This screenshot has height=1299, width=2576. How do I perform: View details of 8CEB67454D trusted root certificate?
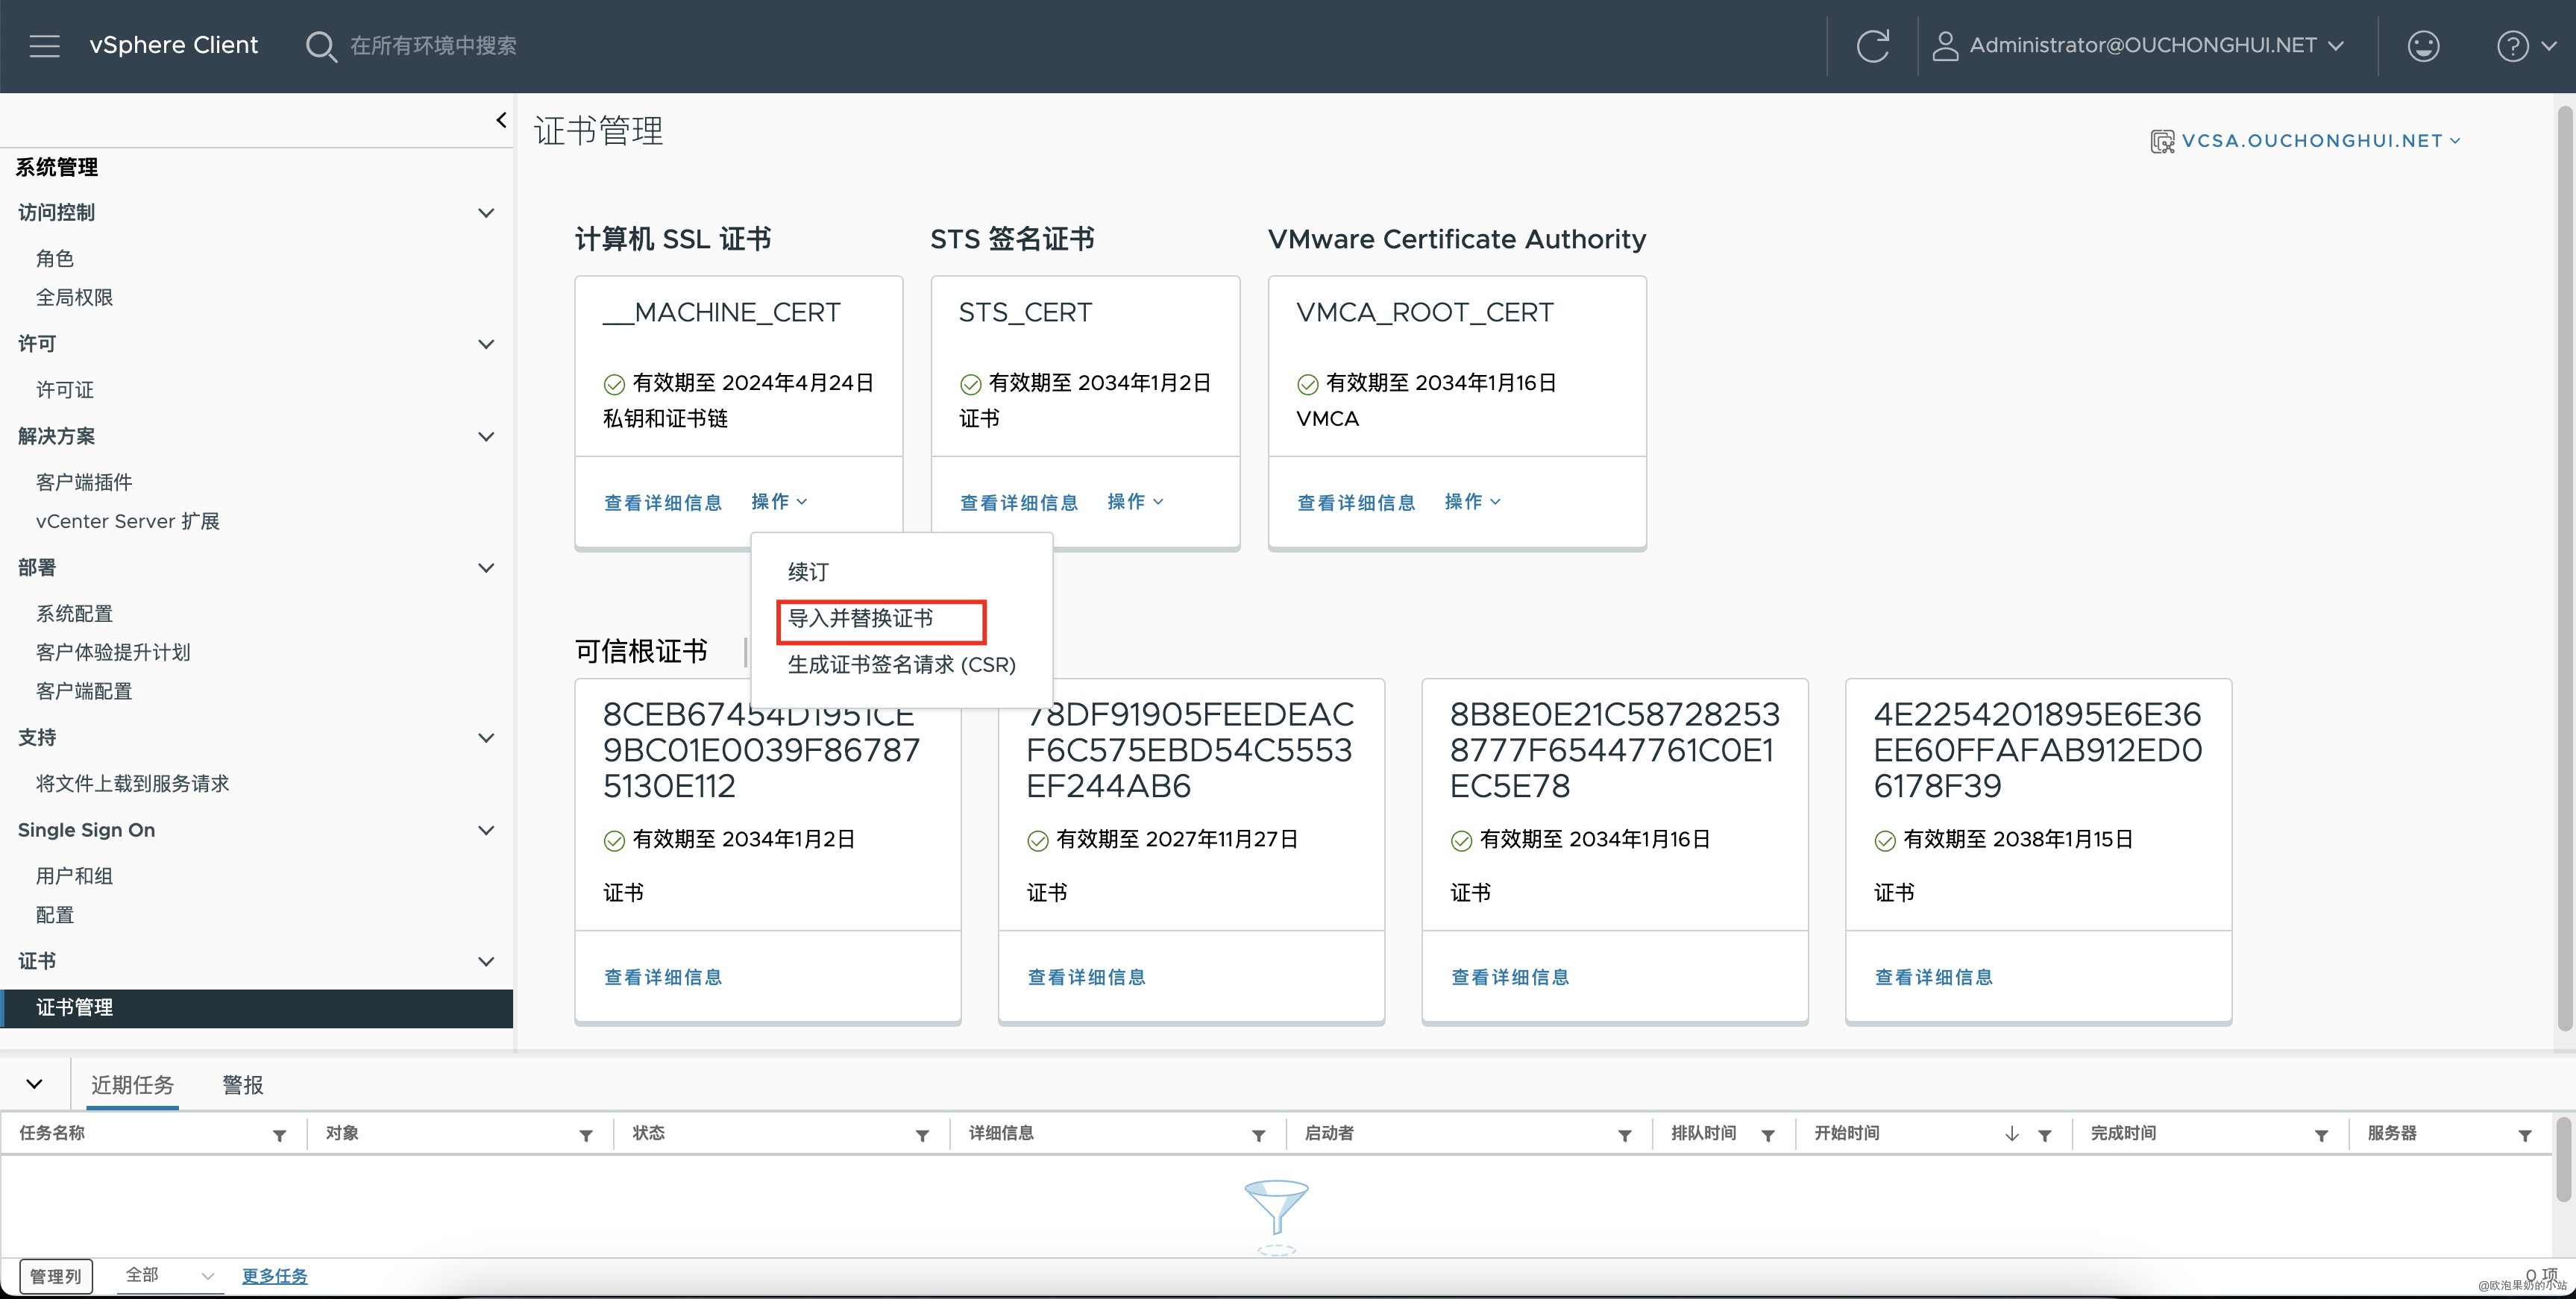[663, 977]
